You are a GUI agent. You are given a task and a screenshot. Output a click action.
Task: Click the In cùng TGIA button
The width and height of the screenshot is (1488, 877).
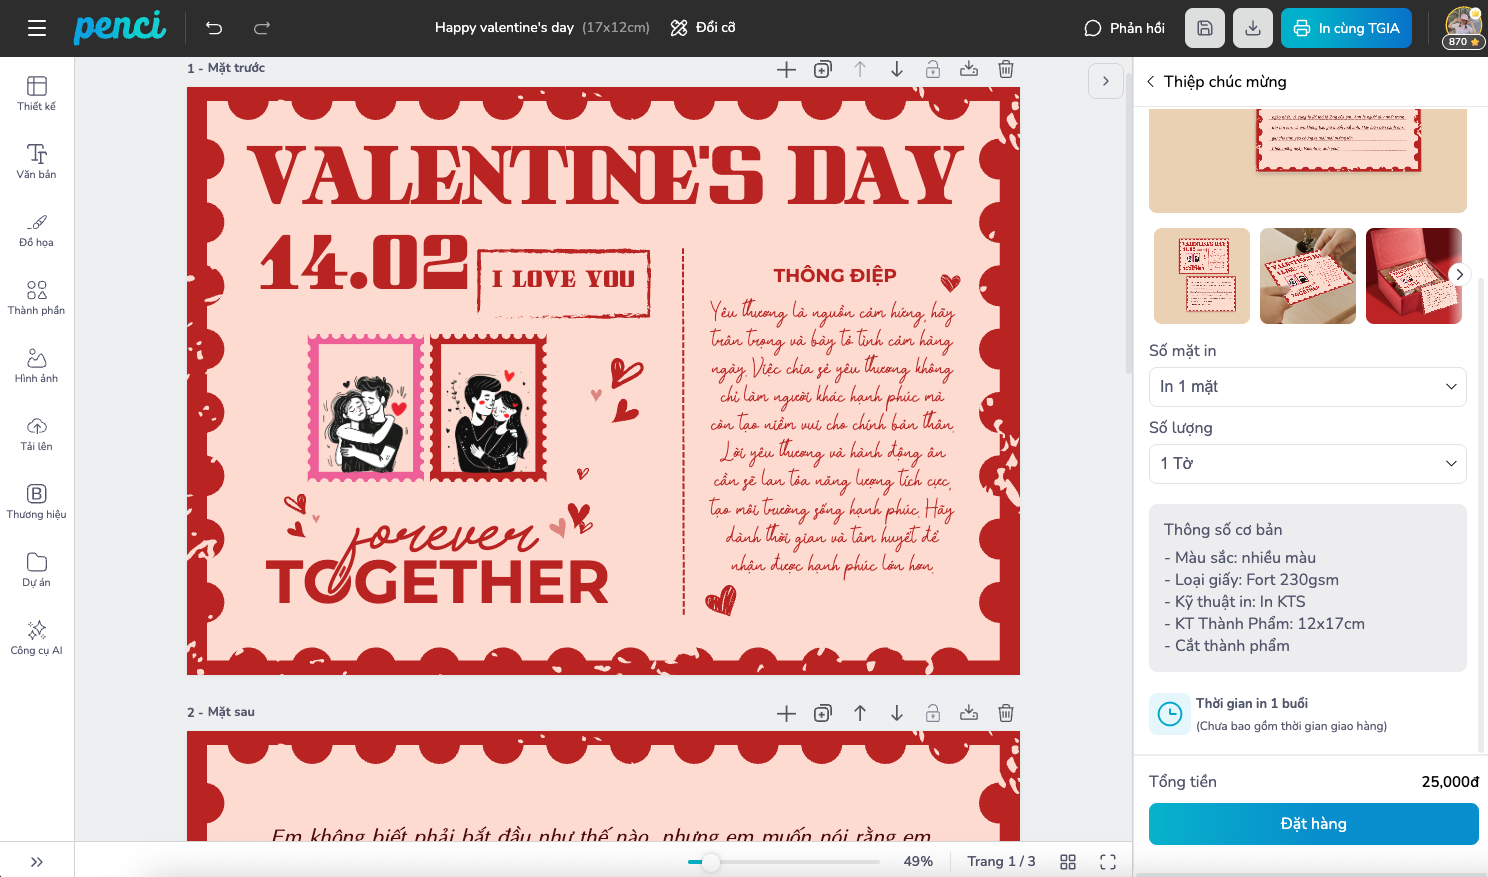(1346, 28)
